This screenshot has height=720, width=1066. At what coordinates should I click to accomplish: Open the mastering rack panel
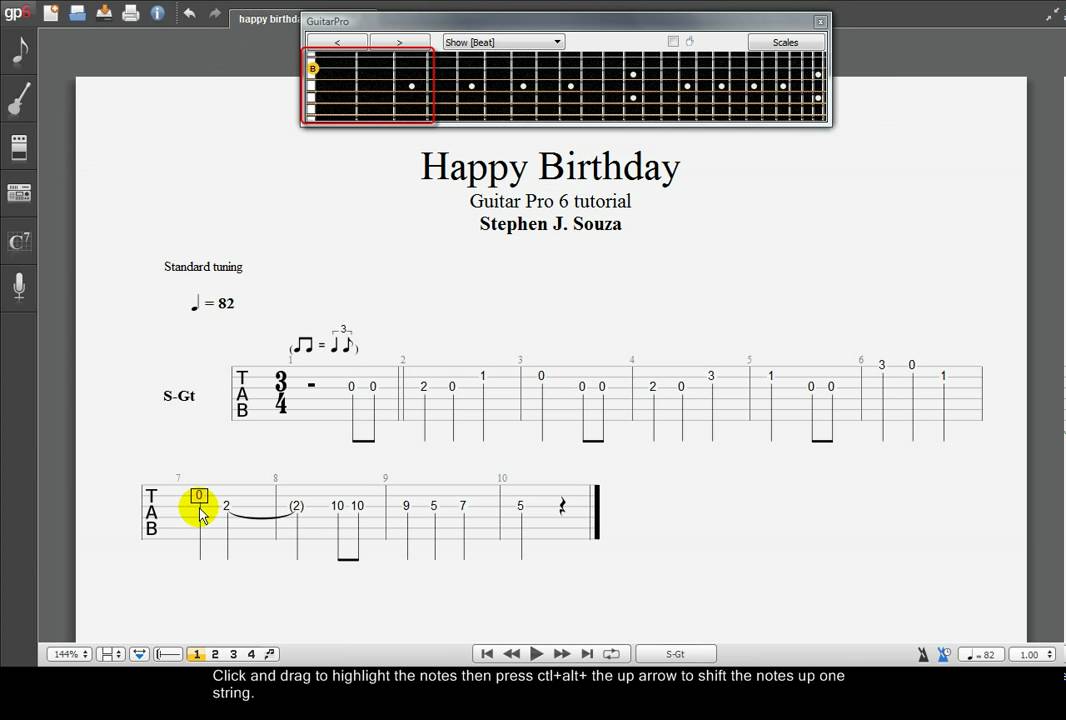pos(19,194)
